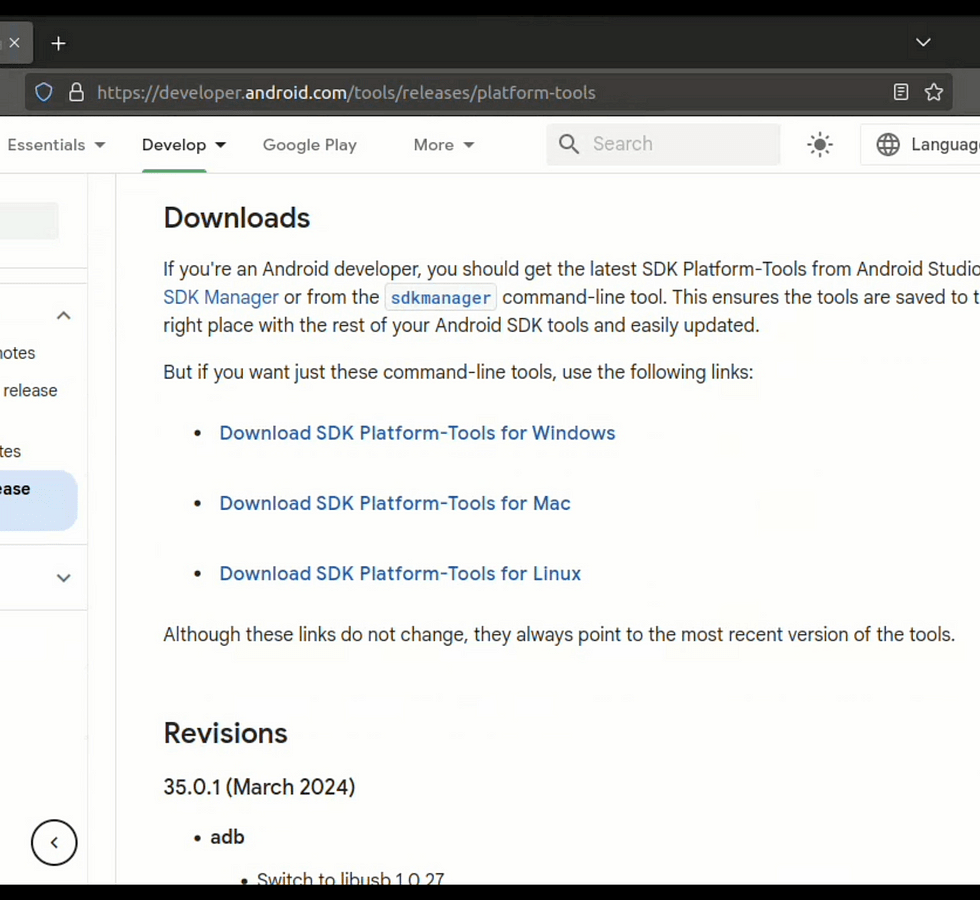
Task: Open the Google Play tab
Action: pos(309,145)
